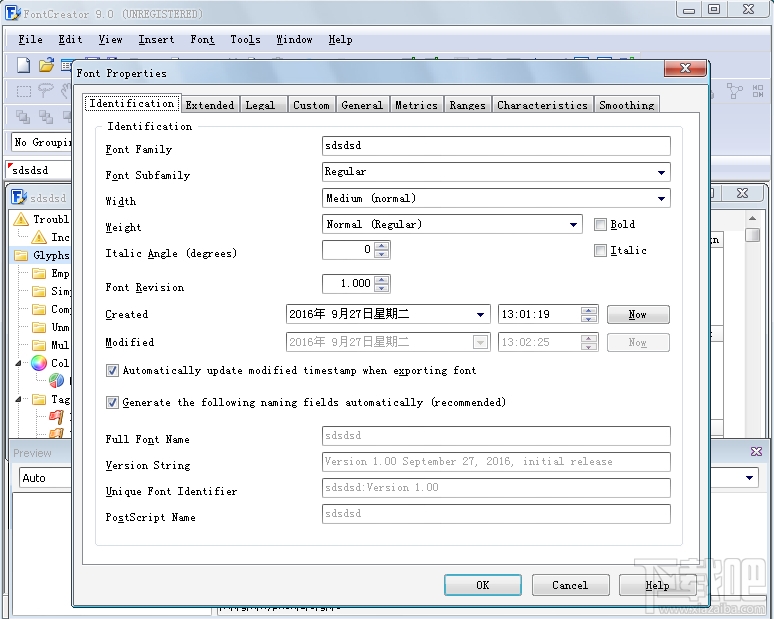The height and width of the screenshot is (619, 774).
Task: Open the Weight dropdown
Action: click(573, 225)
